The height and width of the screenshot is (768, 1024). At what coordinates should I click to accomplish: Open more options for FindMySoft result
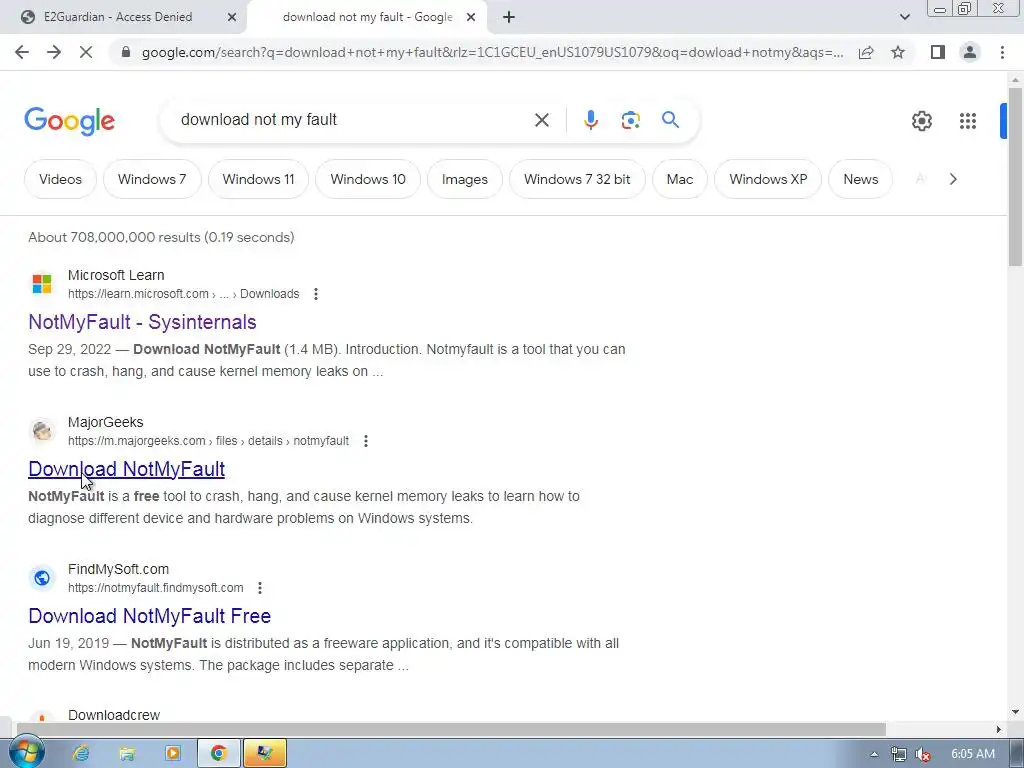(260, 588)
